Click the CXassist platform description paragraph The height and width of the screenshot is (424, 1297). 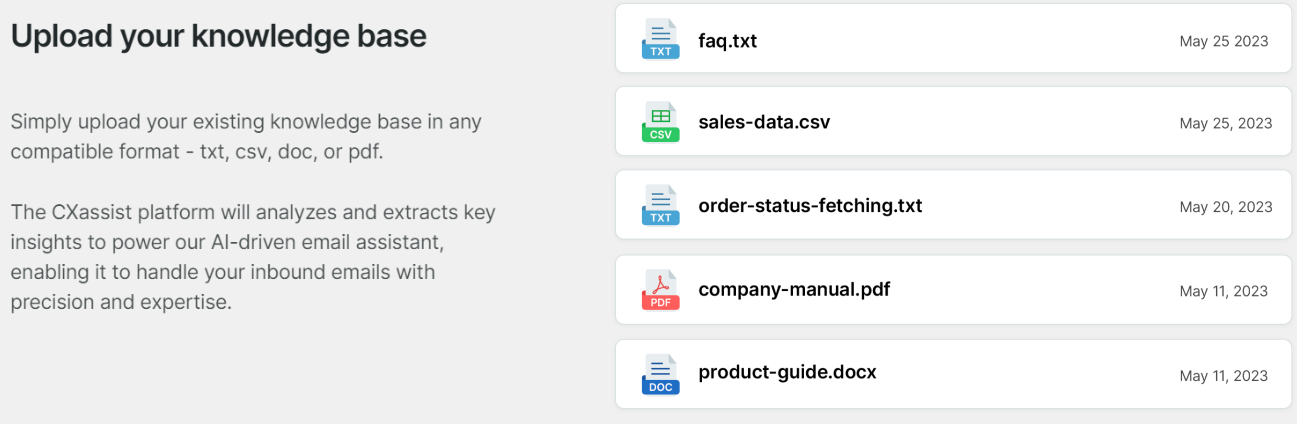pyautogui.click(x=253, y=257)
